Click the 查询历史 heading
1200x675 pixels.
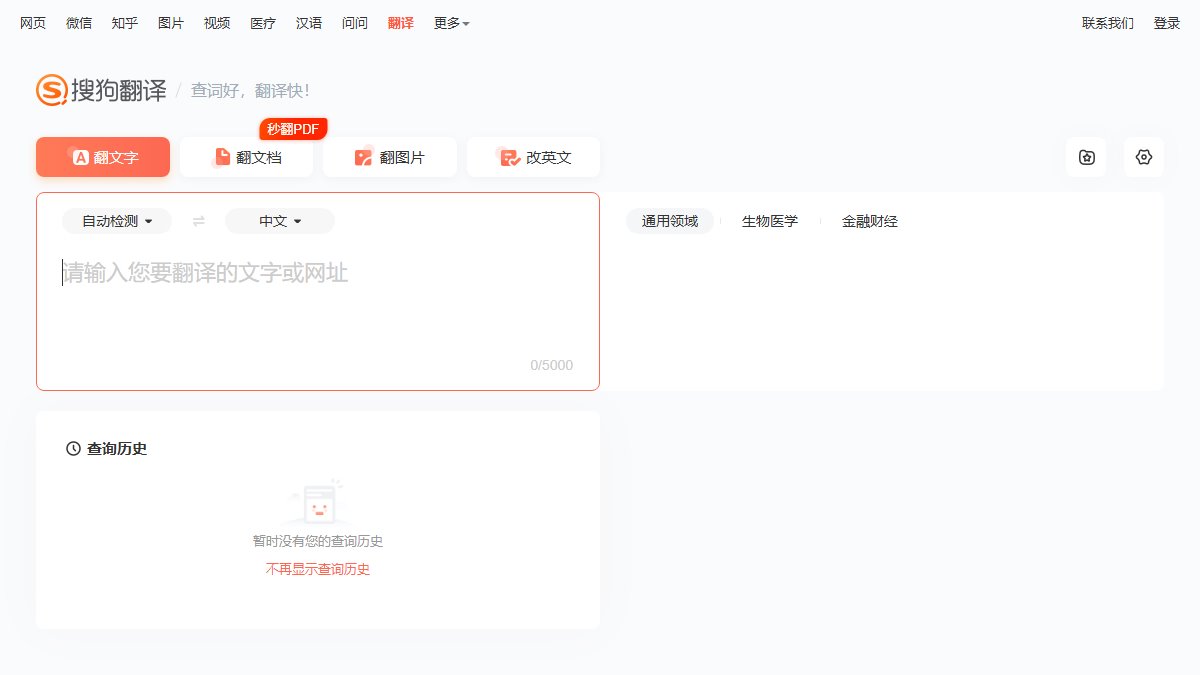[x=117, y=449]
